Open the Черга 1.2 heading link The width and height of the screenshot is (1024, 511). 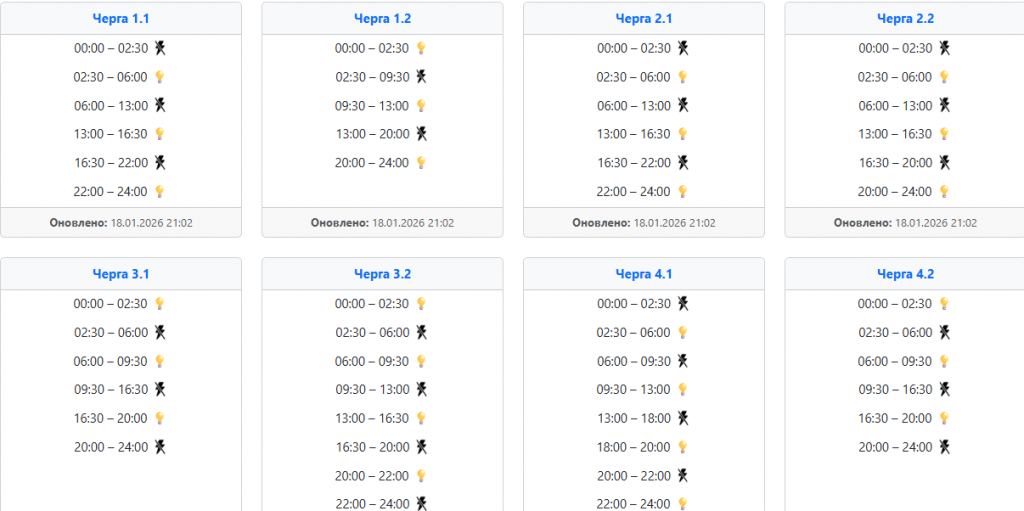(x=382, y=19)
